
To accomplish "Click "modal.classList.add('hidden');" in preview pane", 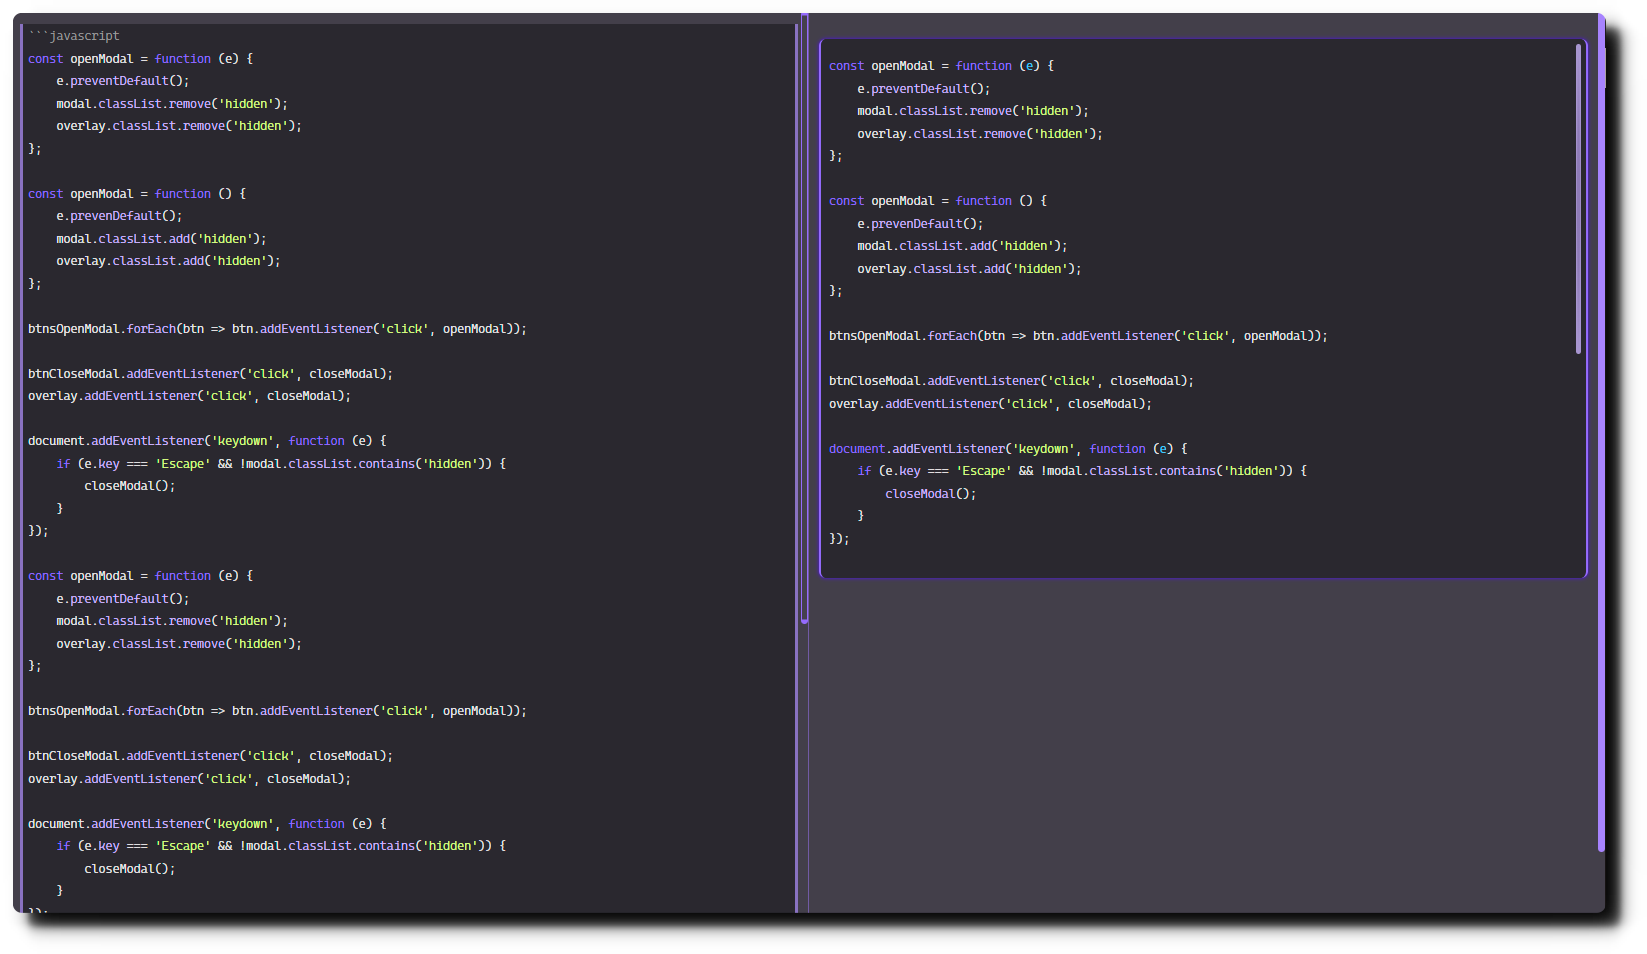I will (962, 246).
